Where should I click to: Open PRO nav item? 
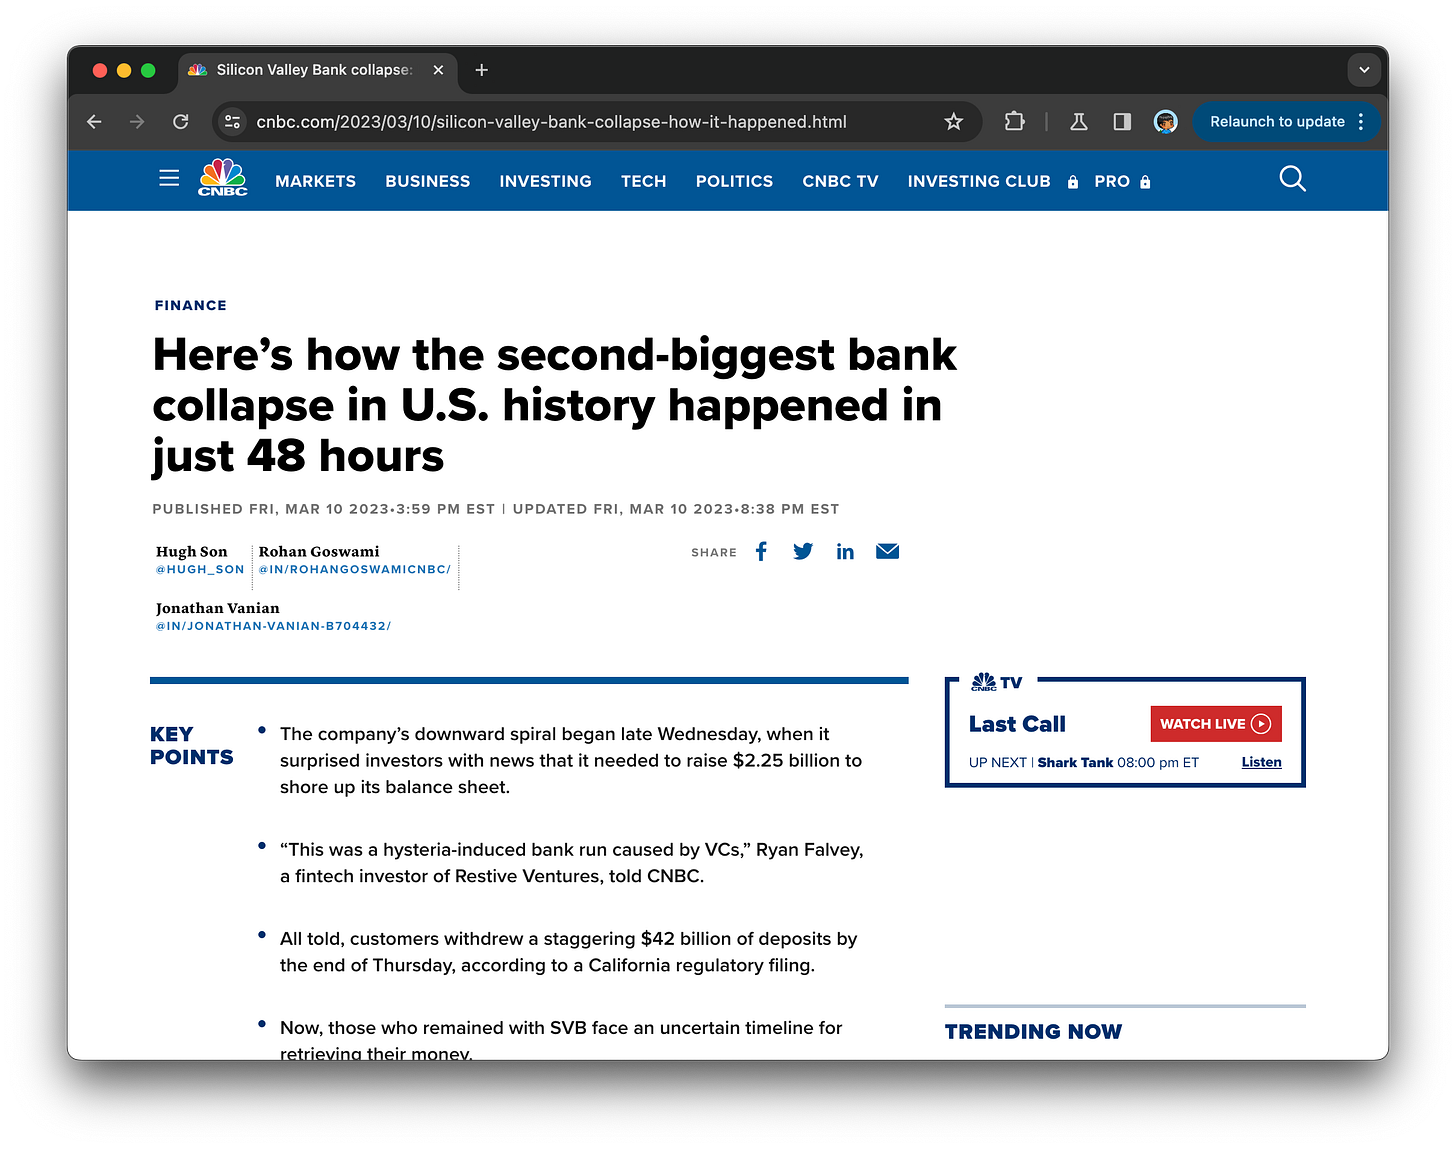click(x=1112, y=181)
